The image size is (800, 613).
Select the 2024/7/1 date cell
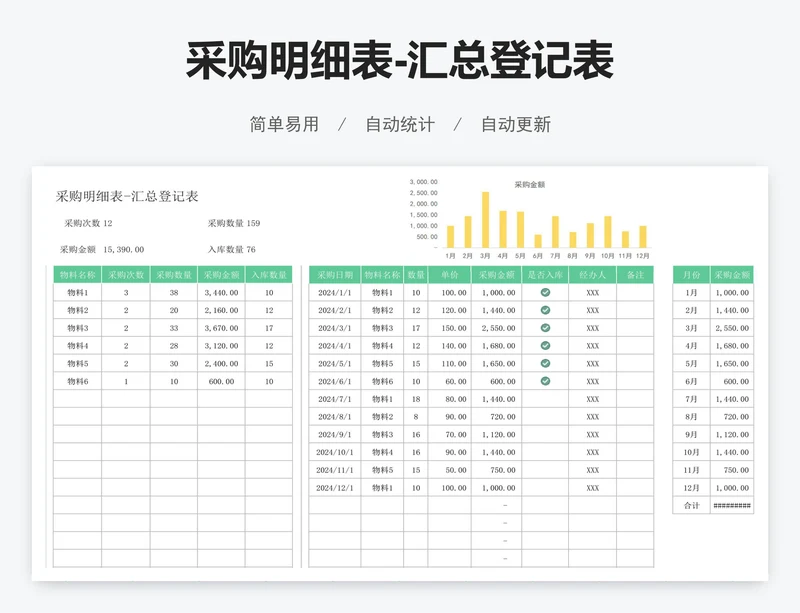click(x=335, y=399)
